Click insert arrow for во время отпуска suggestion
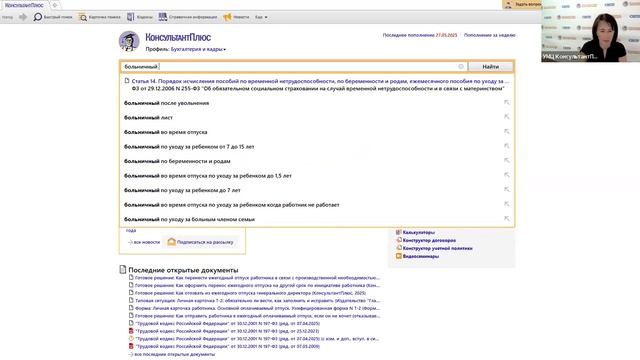The width and height of the screenshot is (640, 360). click(x=507, y=131)
